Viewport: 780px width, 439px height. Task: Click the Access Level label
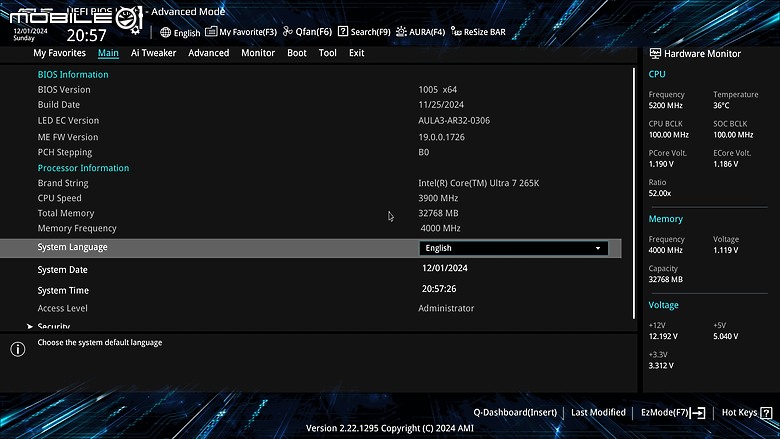click(62, 308)
